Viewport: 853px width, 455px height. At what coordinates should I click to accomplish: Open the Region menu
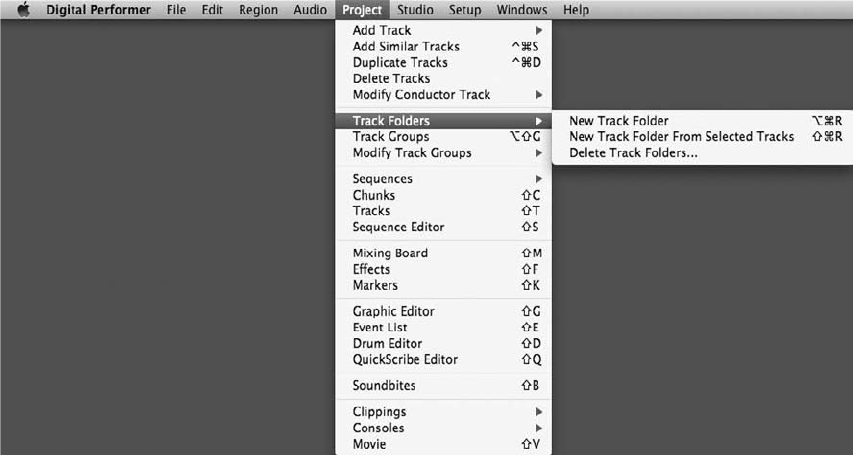pos(258,10)
